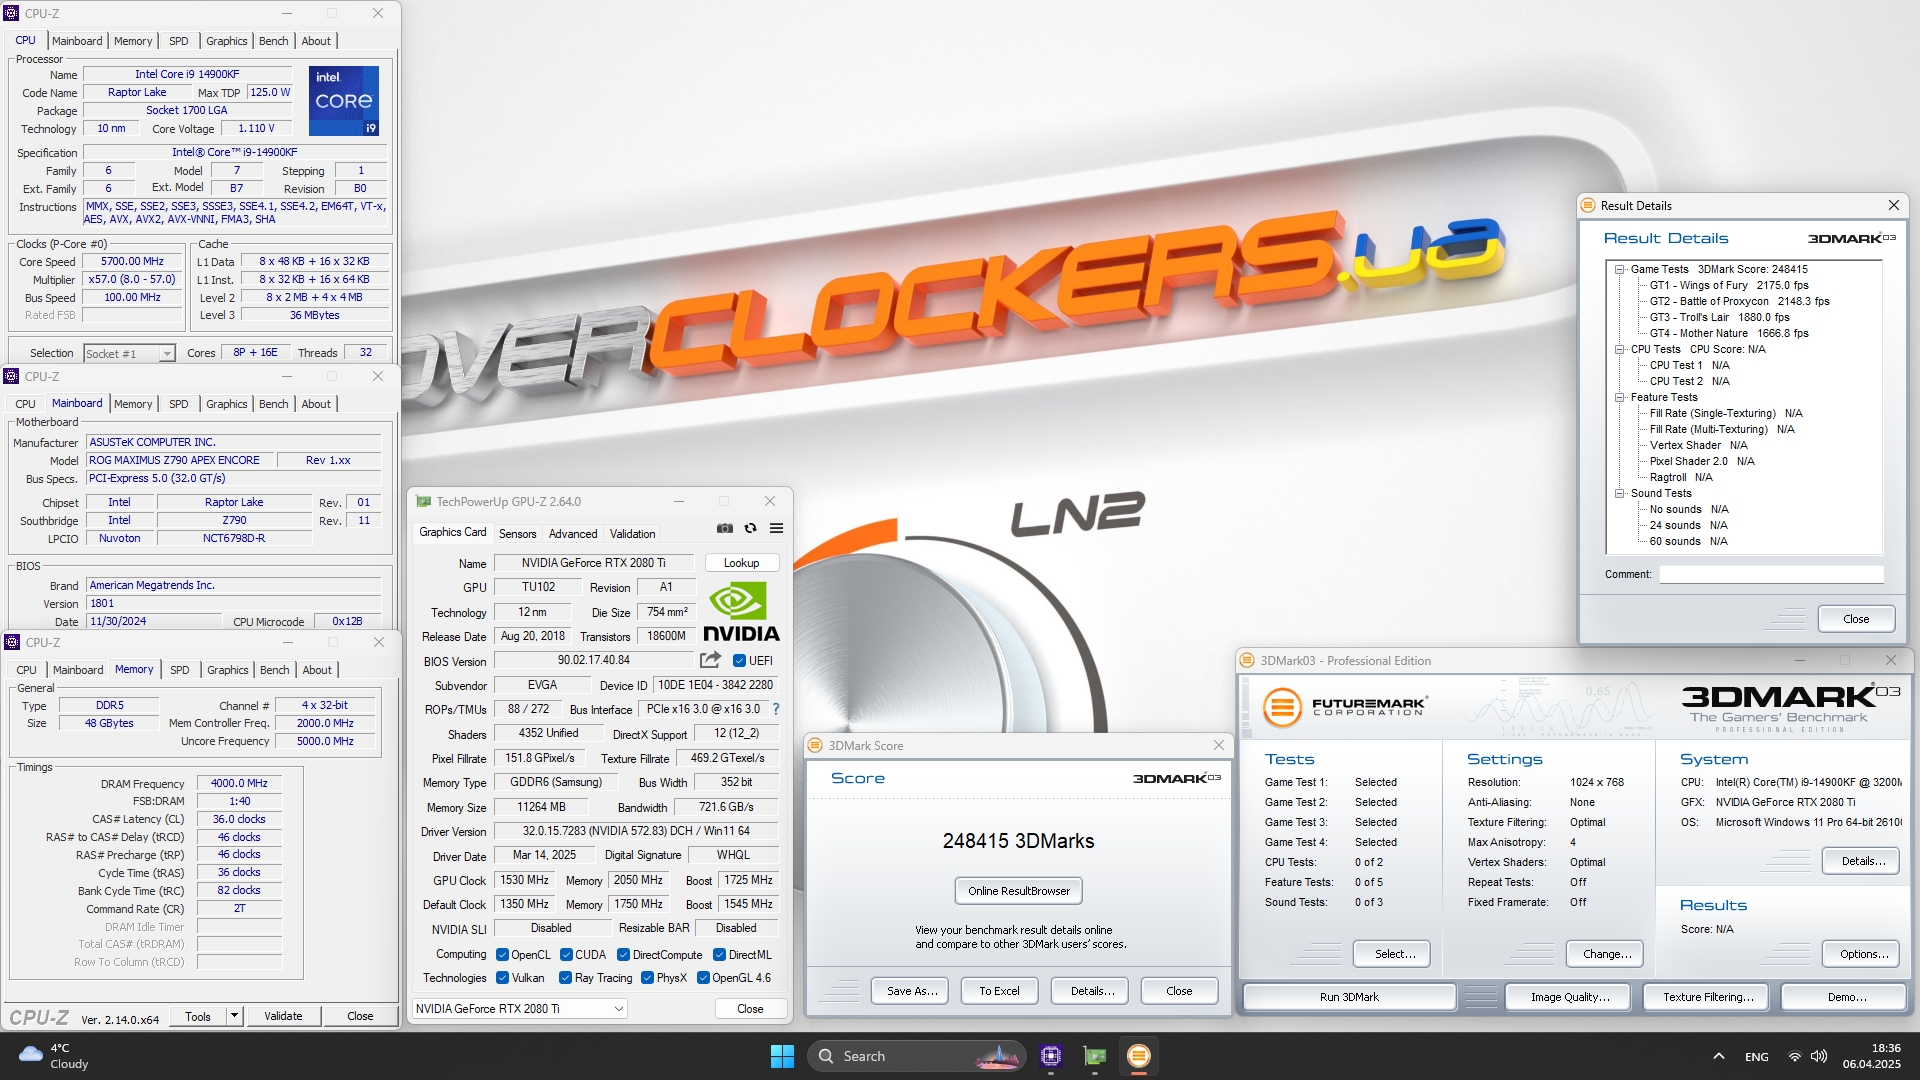Viewport: 1920px width, 1080px height.
Task: Collapse the Game Tests tree node
Action: pos(1619,269)
